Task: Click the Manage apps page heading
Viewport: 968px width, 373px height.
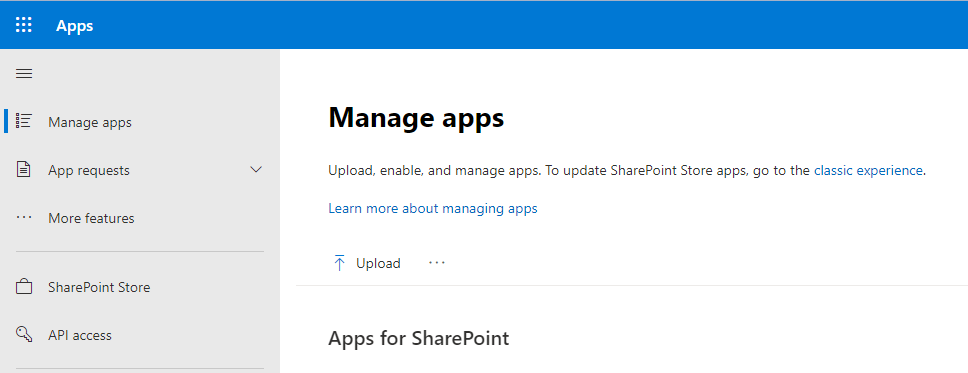Action: [x=416, y=117]
